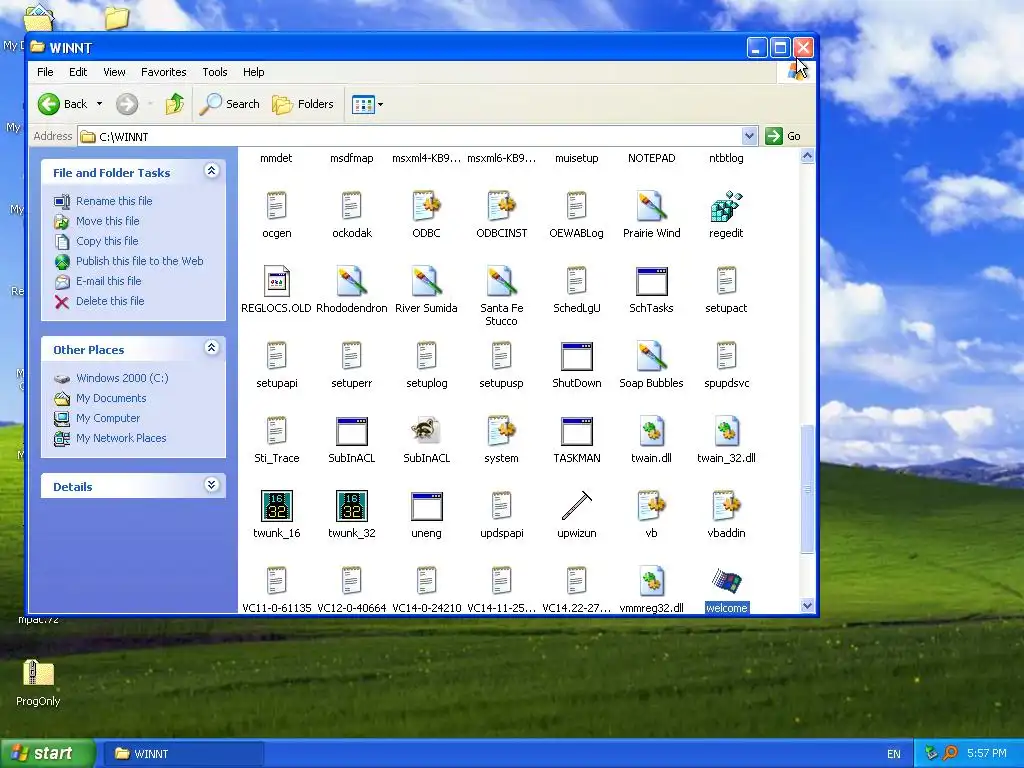Select the vmmreg32.dll file icon
This screenshot has height=768, width=1024.
[x=651, y=581]
